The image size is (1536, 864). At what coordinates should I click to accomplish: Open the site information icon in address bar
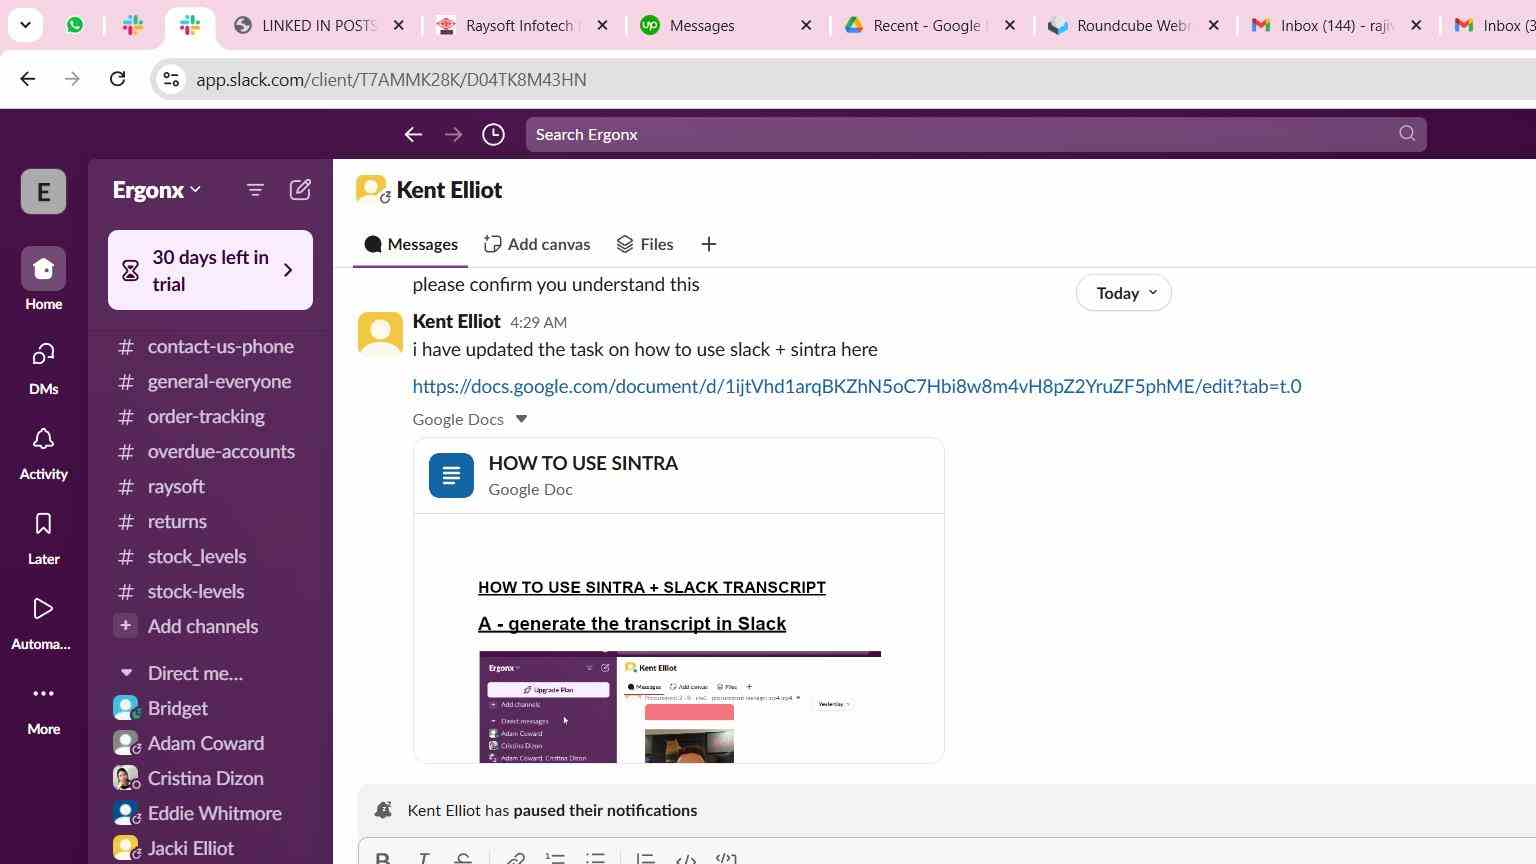pos(171,79)
